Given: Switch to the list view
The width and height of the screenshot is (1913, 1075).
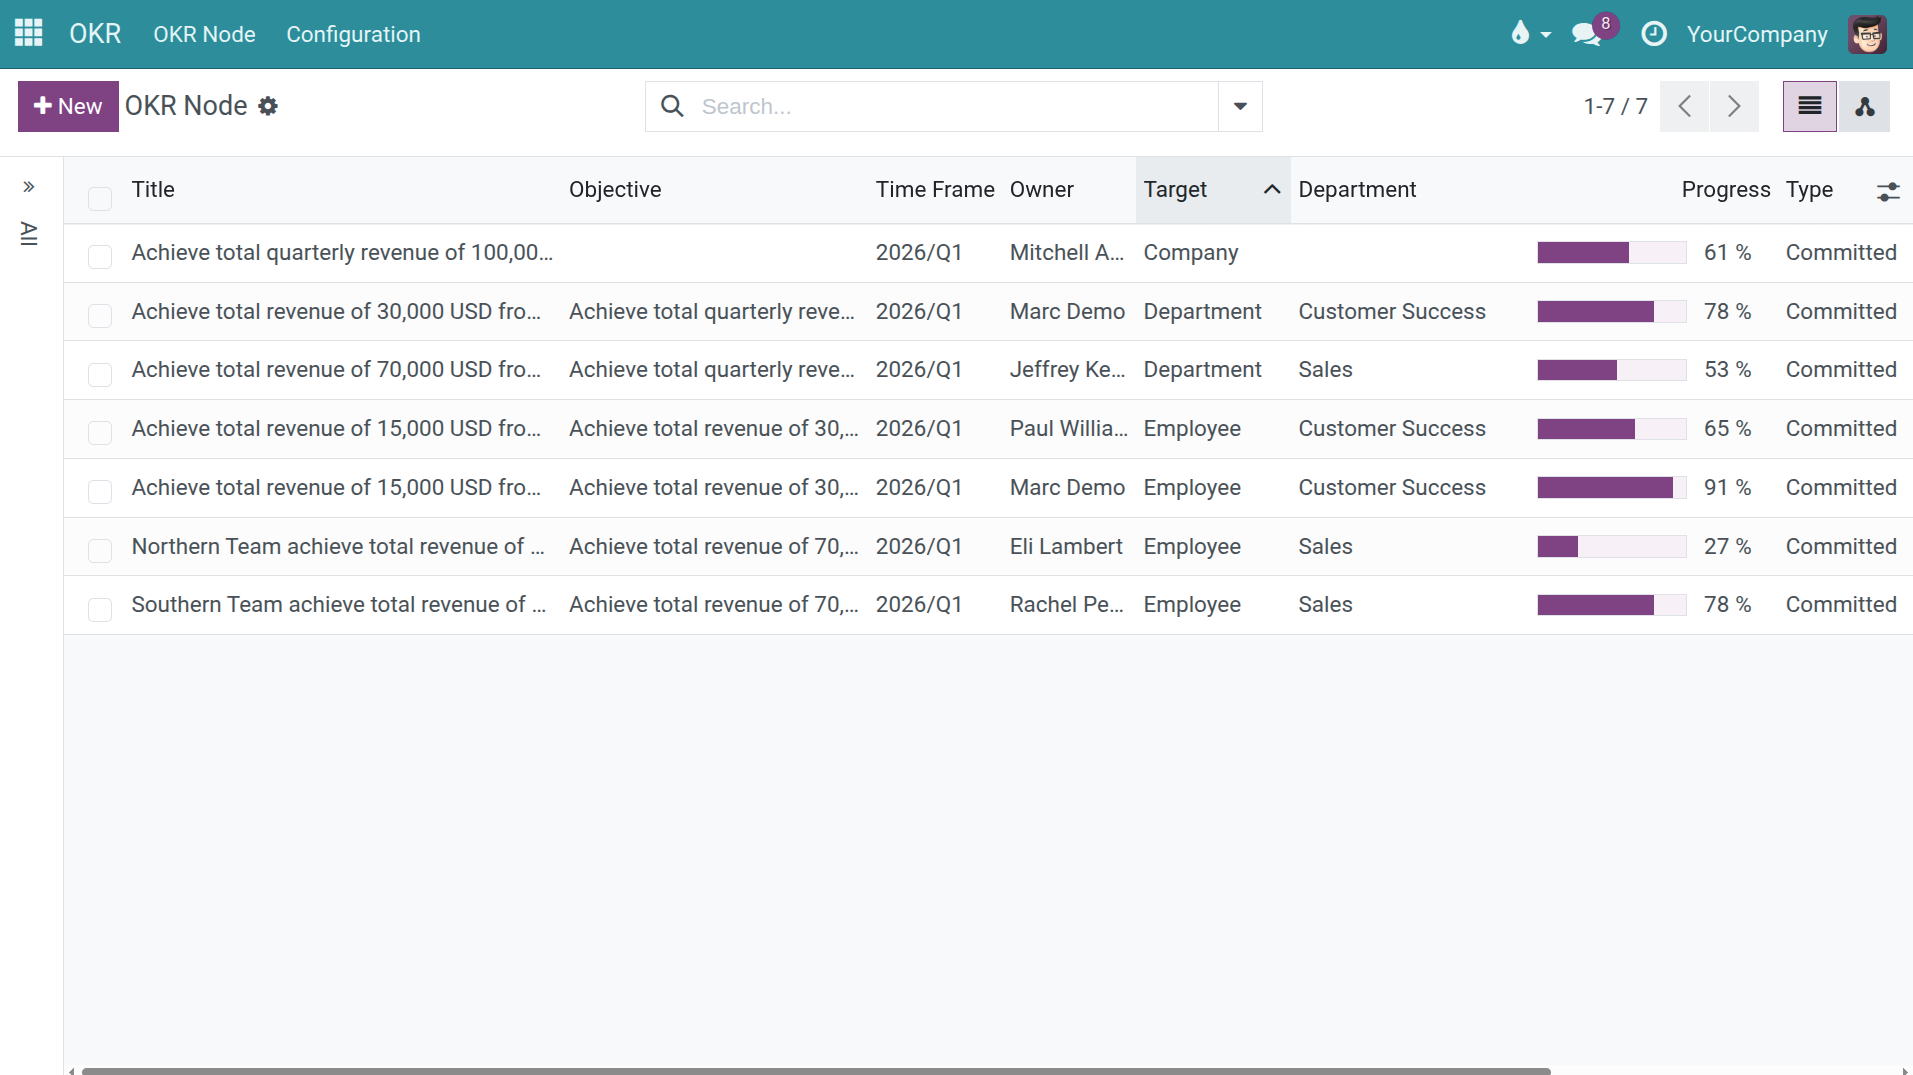Looking at the screenshot, I should 1809,106.
